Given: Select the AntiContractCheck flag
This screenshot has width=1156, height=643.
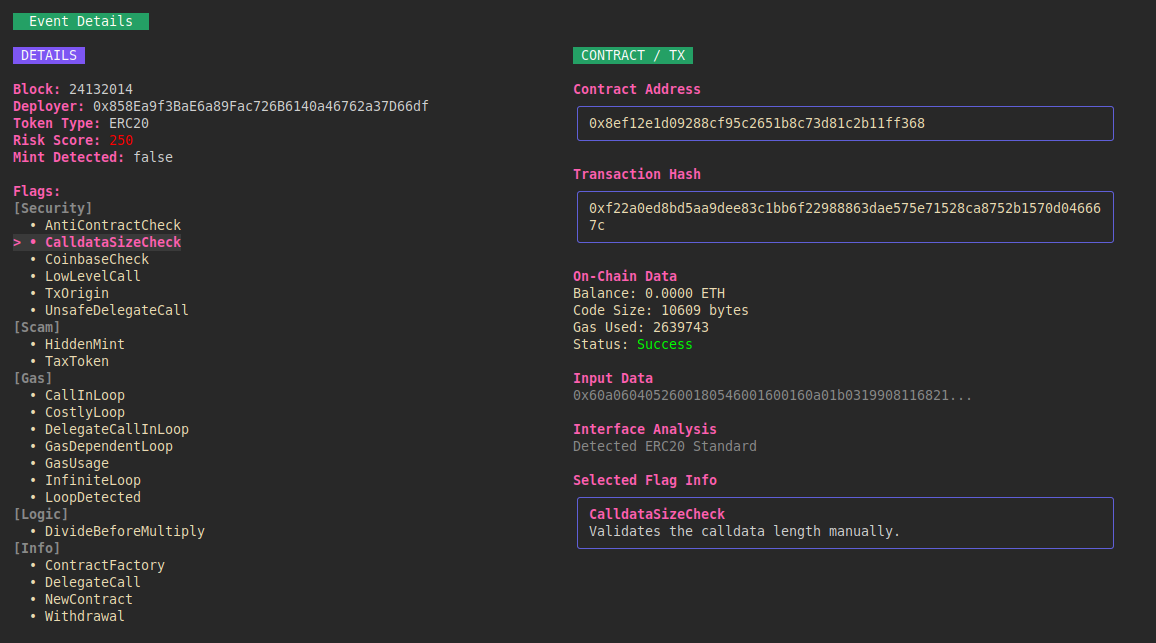Looking at the screenshot, I should click(x=112, y=225).
